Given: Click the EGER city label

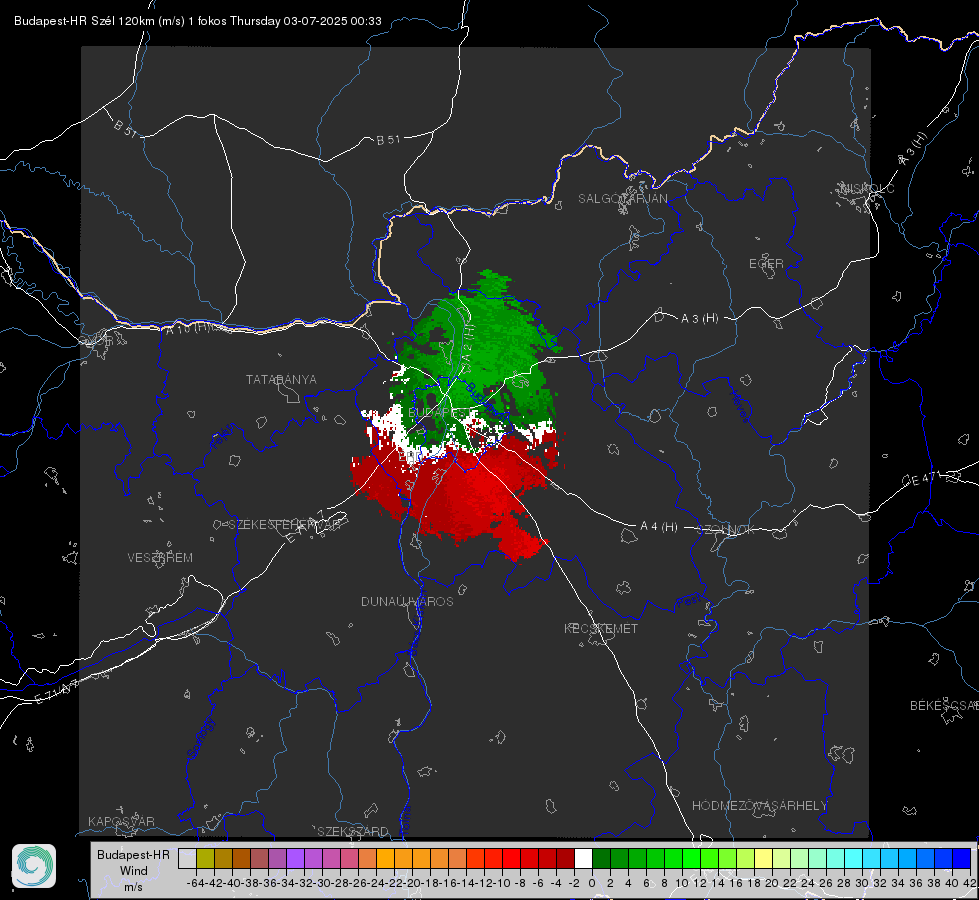Looking at the screenshot, I should (766, 264).
